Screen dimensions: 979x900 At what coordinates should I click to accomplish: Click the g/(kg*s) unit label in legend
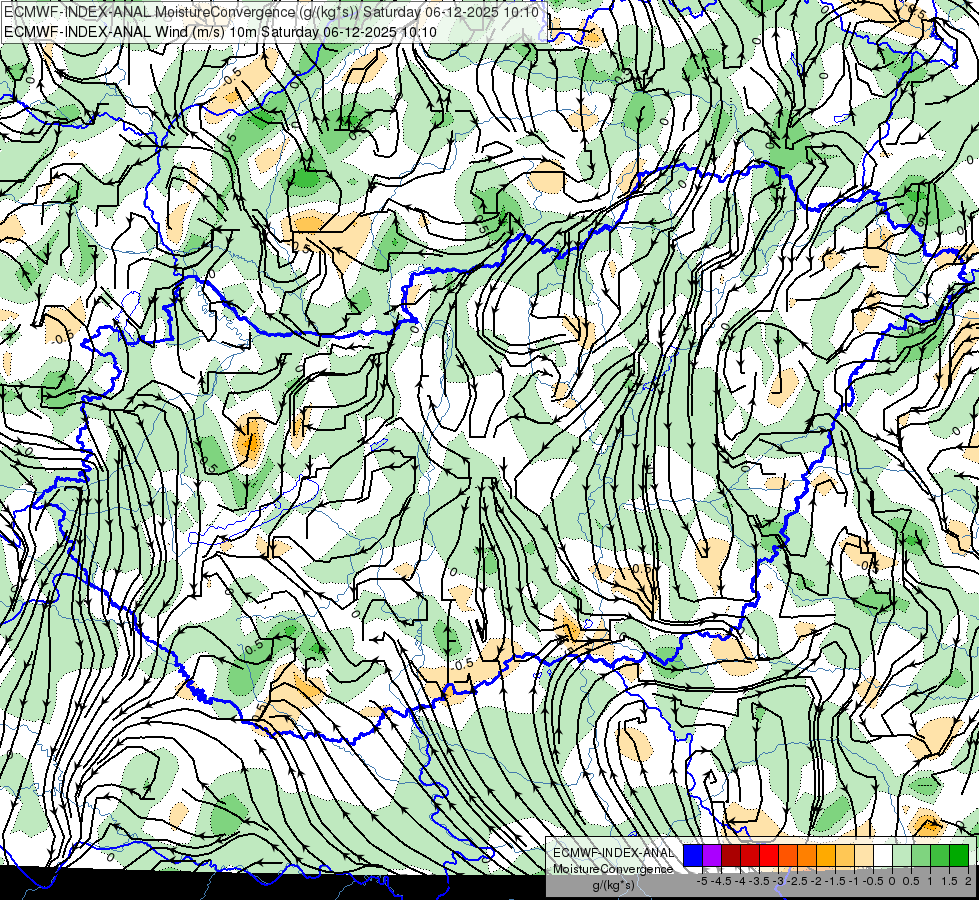[x=613, y=885]
